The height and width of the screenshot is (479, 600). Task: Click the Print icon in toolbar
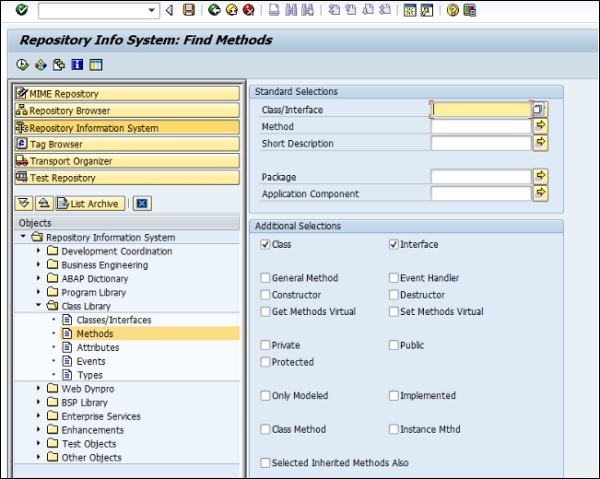pos(274,10)
